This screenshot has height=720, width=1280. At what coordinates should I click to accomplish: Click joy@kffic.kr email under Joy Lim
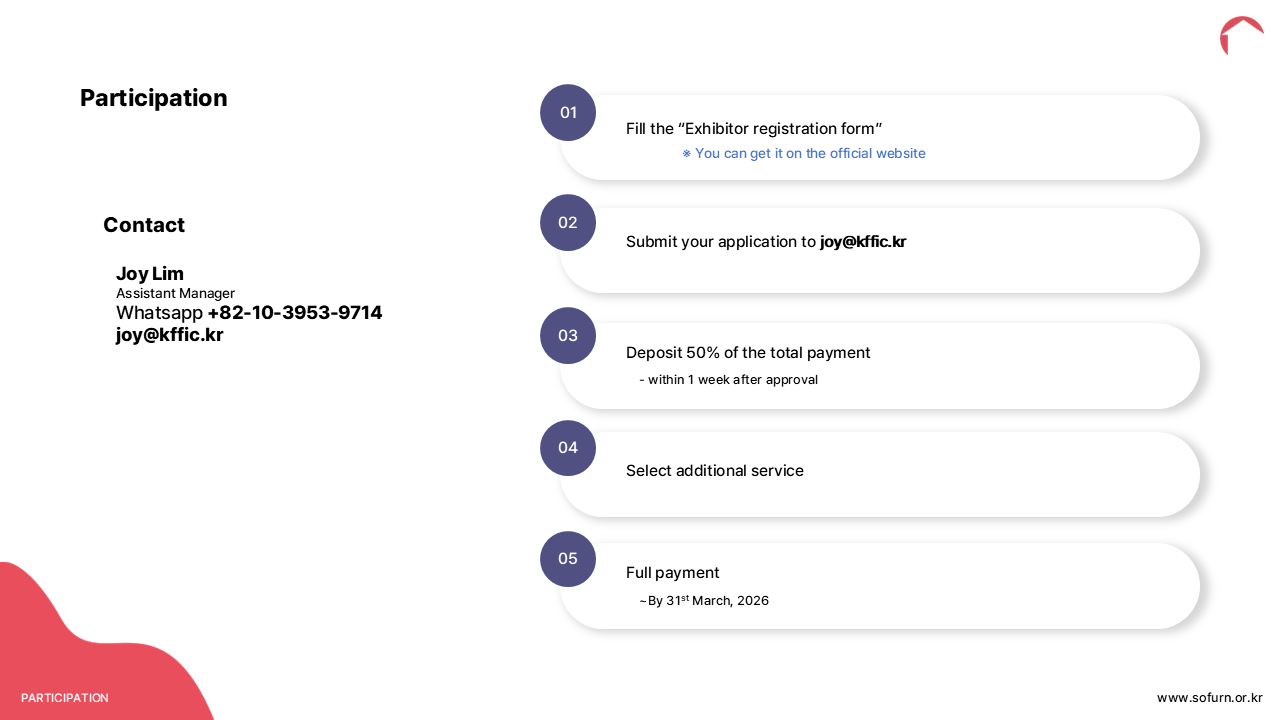pos(169,335)
